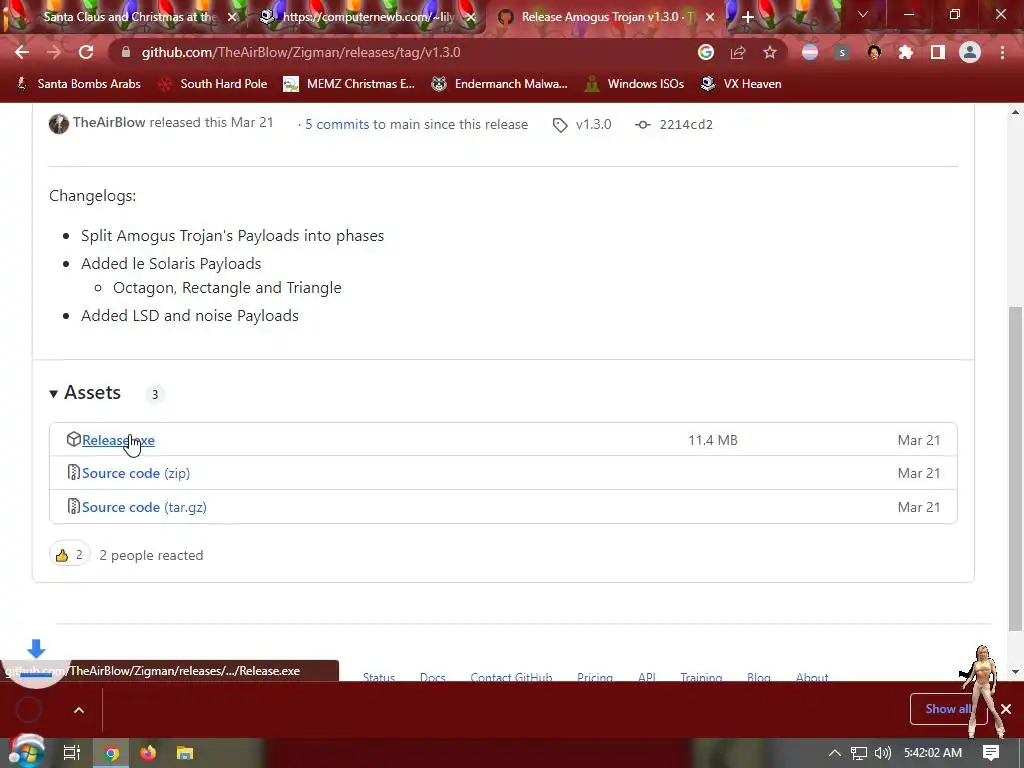Viewport: 1024px width, 768px height.
Task: Open the Windows Start button with Santa hat
Action: coord(26,751)
